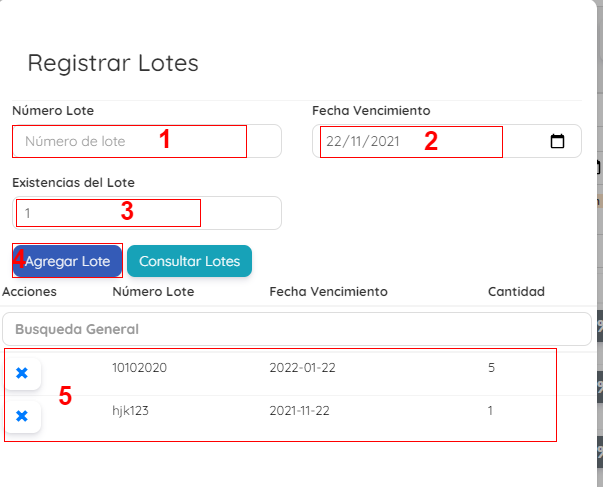Viewport: 603px width, 487px height.
Task: Open Consultar Lotes
Action: 189,261
